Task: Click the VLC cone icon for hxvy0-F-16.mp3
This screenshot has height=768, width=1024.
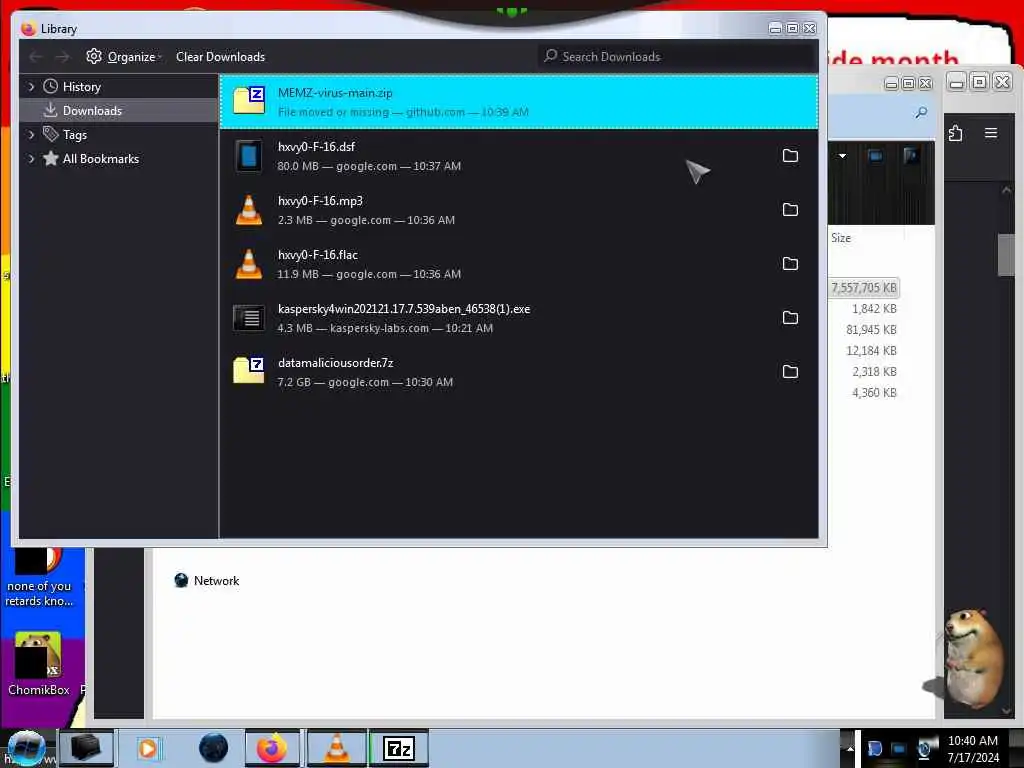Action: (249, 210)
